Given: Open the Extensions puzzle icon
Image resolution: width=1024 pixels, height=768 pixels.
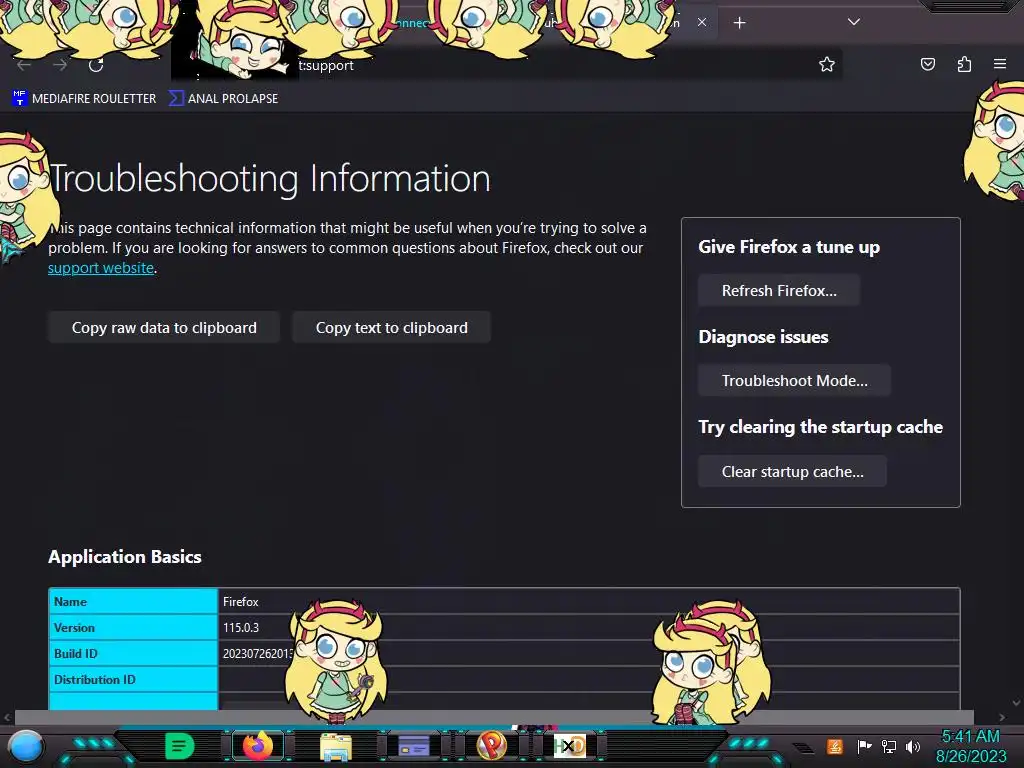Looking at the screenshot, I should [964, 64].
